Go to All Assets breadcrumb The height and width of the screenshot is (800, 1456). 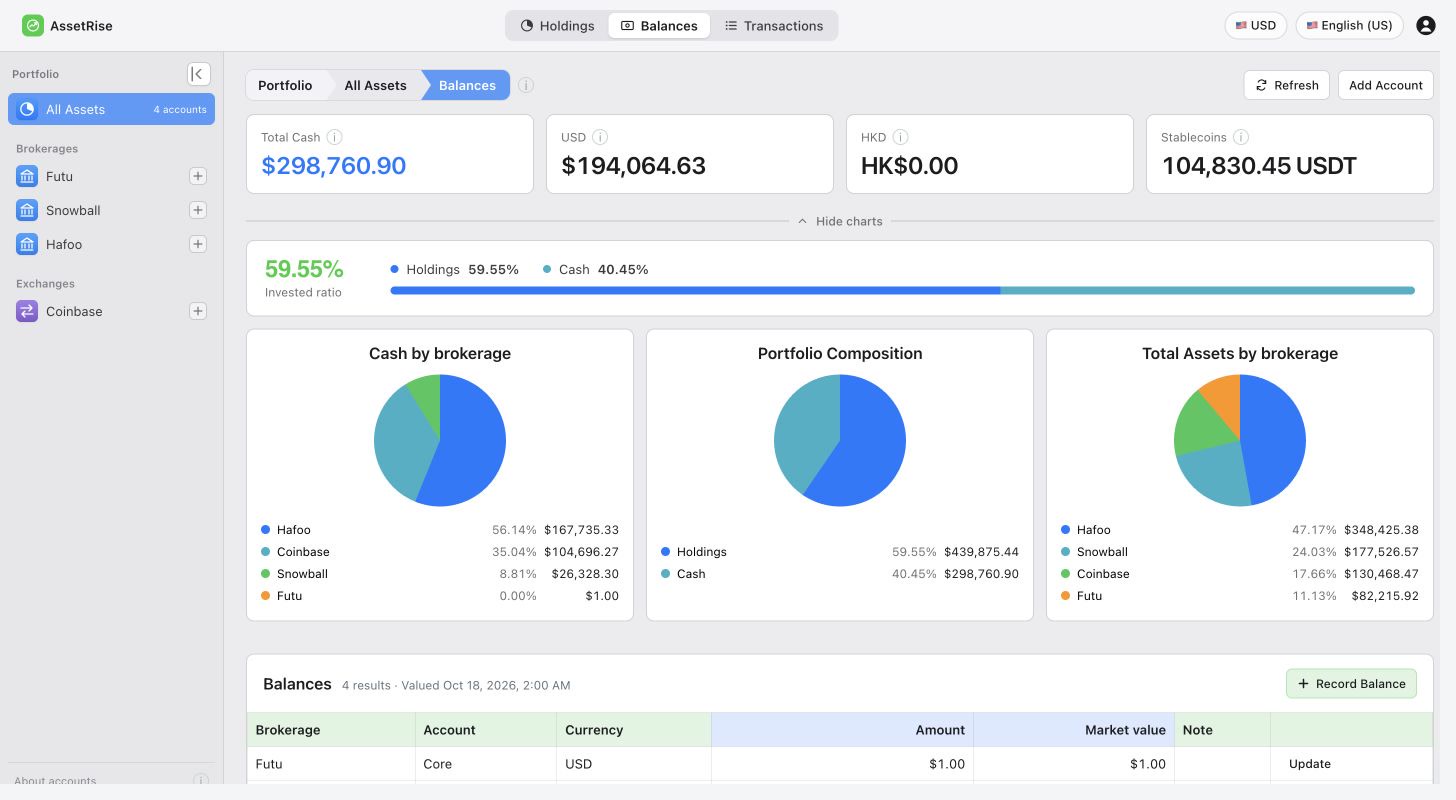point(375,85)
